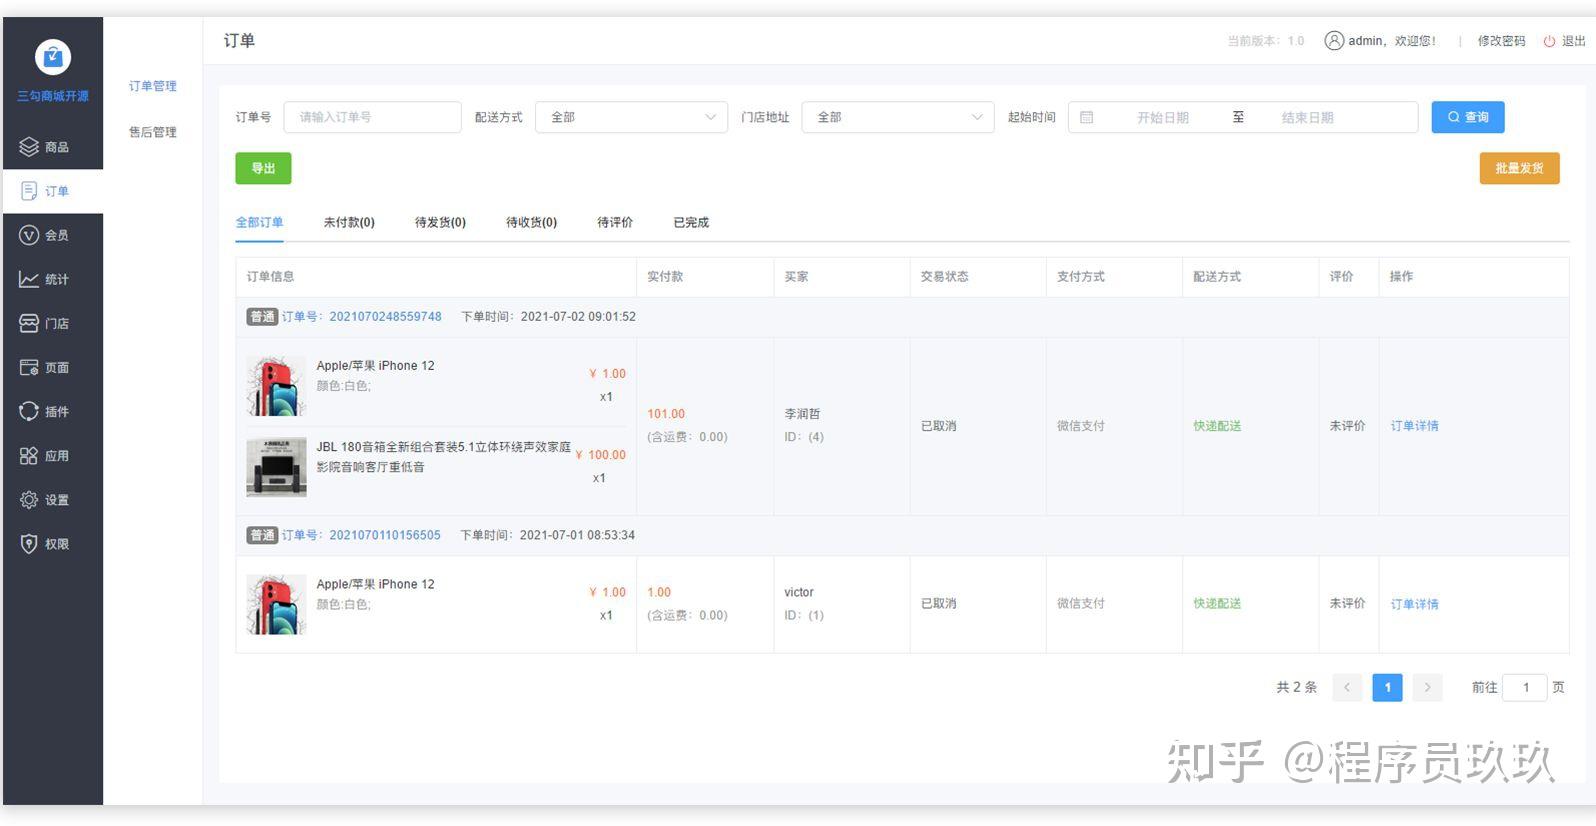Switch to 待评价 tab

coord(615,222)
